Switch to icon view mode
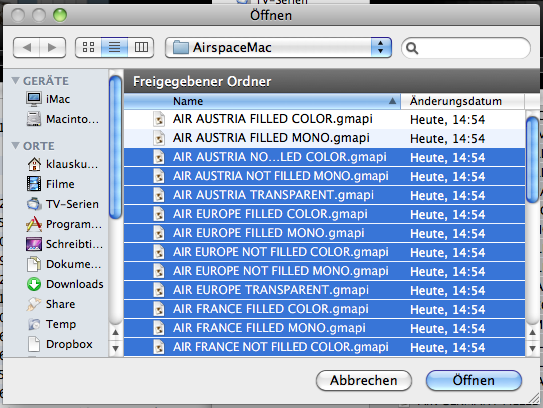The width and height of the screenshot is (543, 408). tap(88, 47)
